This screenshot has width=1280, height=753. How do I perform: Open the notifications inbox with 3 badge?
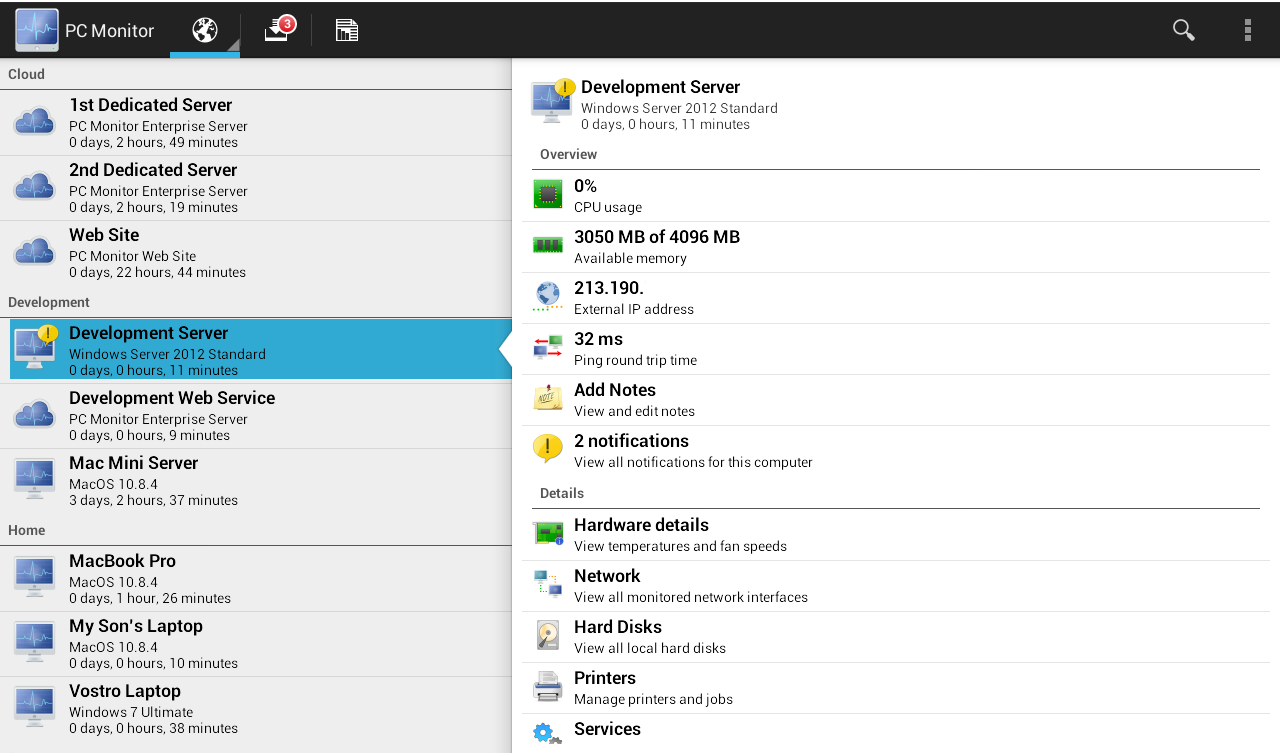278,29
